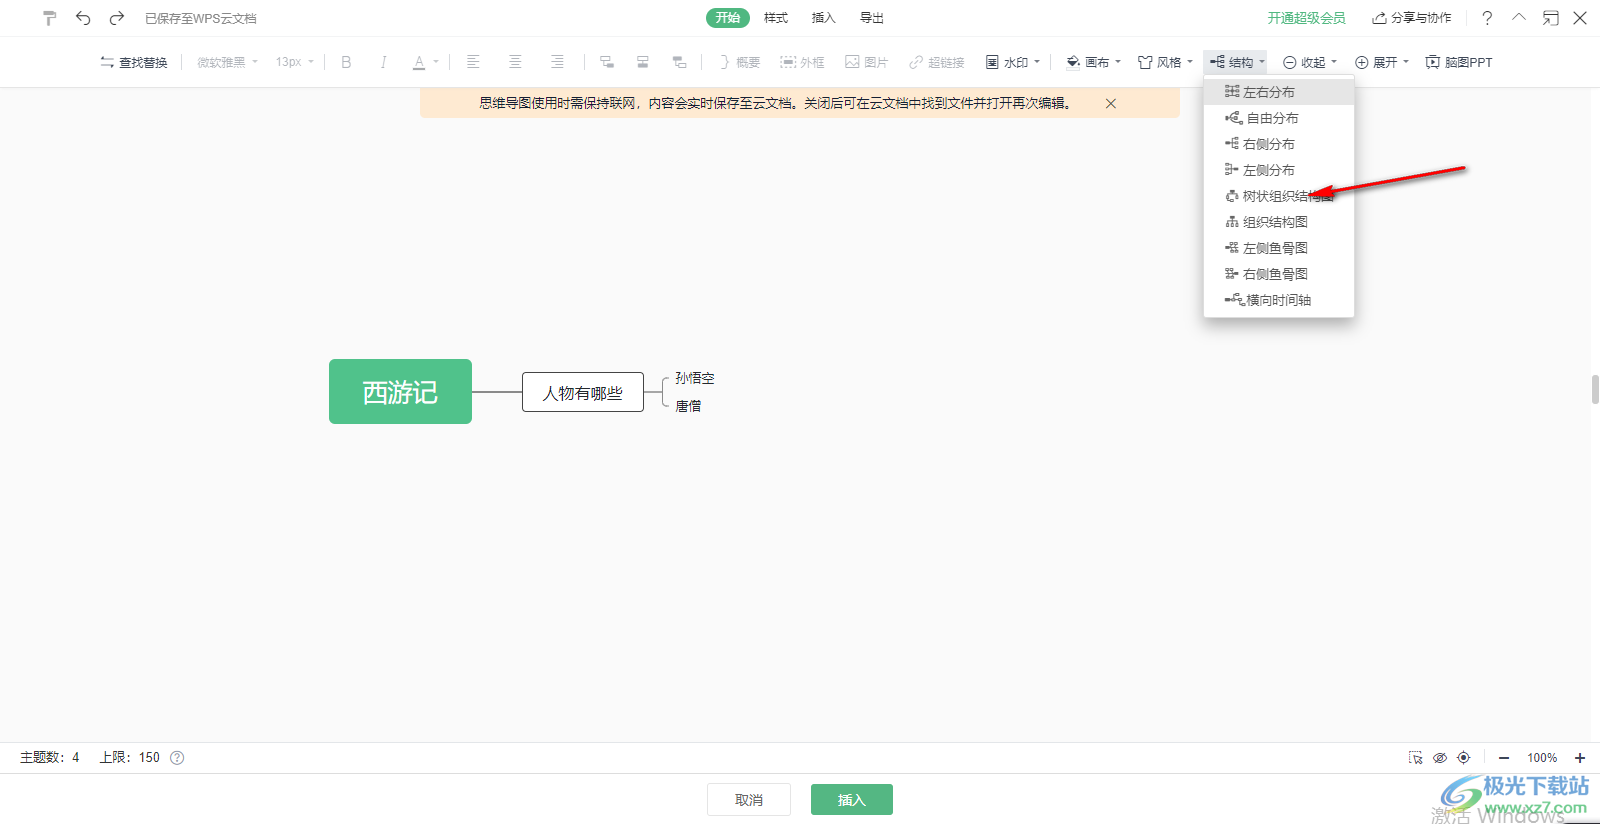Image resolution: width=1600 pixels, height=824 pixels.
Task: Click the format painter icon
Action: (x=49, y=18)
